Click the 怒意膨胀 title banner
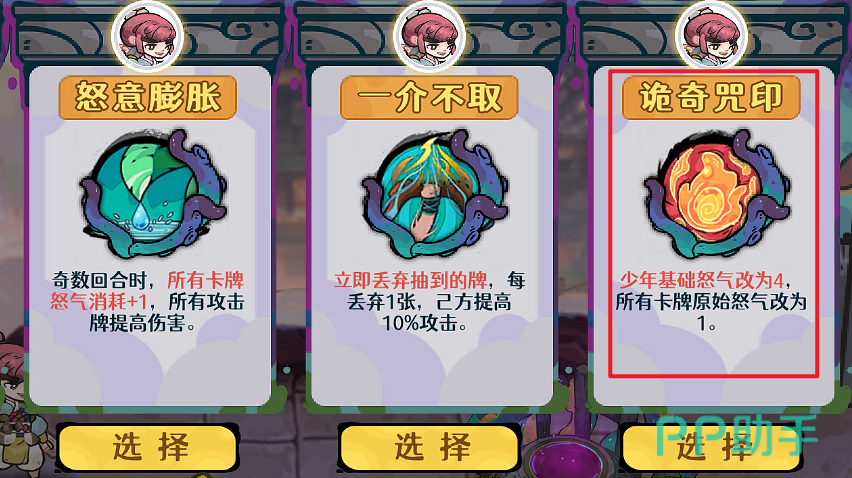Screen dimensions: 852x478 coord(148,97)
